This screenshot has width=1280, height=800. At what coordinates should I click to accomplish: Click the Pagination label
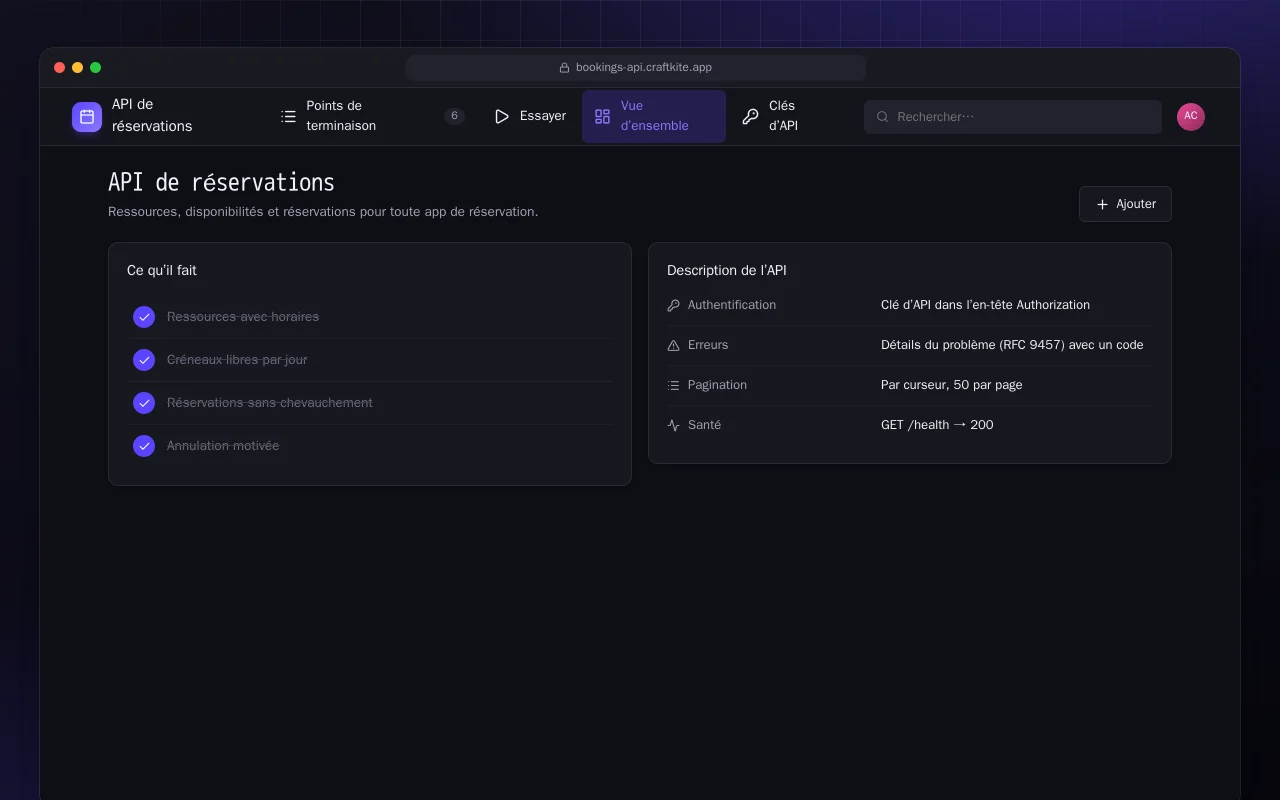click(x=717, y=385)
